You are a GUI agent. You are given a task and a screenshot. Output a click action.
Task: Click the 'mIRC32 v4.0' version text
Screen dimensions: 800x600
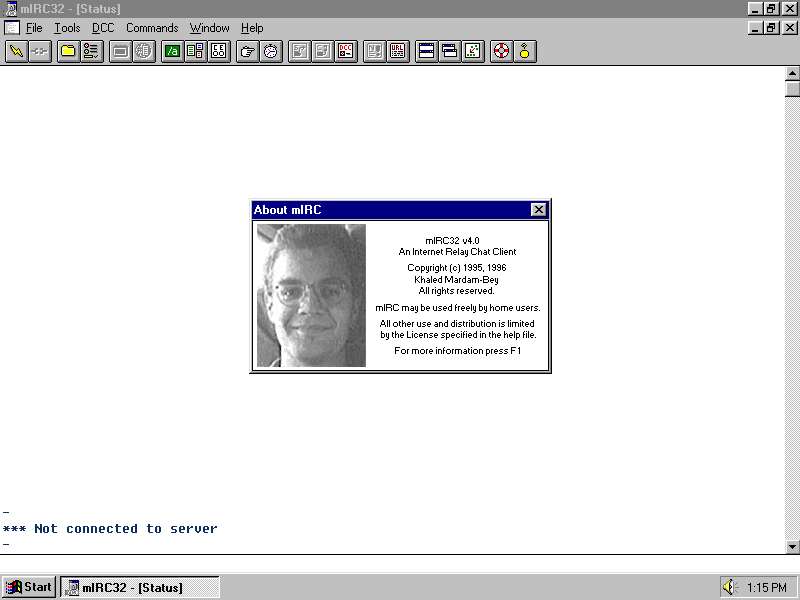[x=453, y=241]
